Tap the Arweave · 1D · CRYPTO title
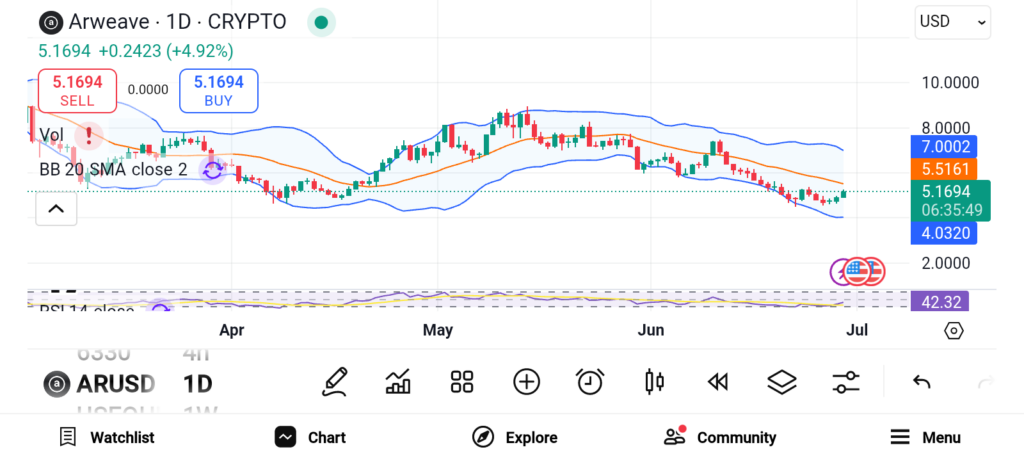The width and height of the screenshot is (1024, 461). (177, 22)
